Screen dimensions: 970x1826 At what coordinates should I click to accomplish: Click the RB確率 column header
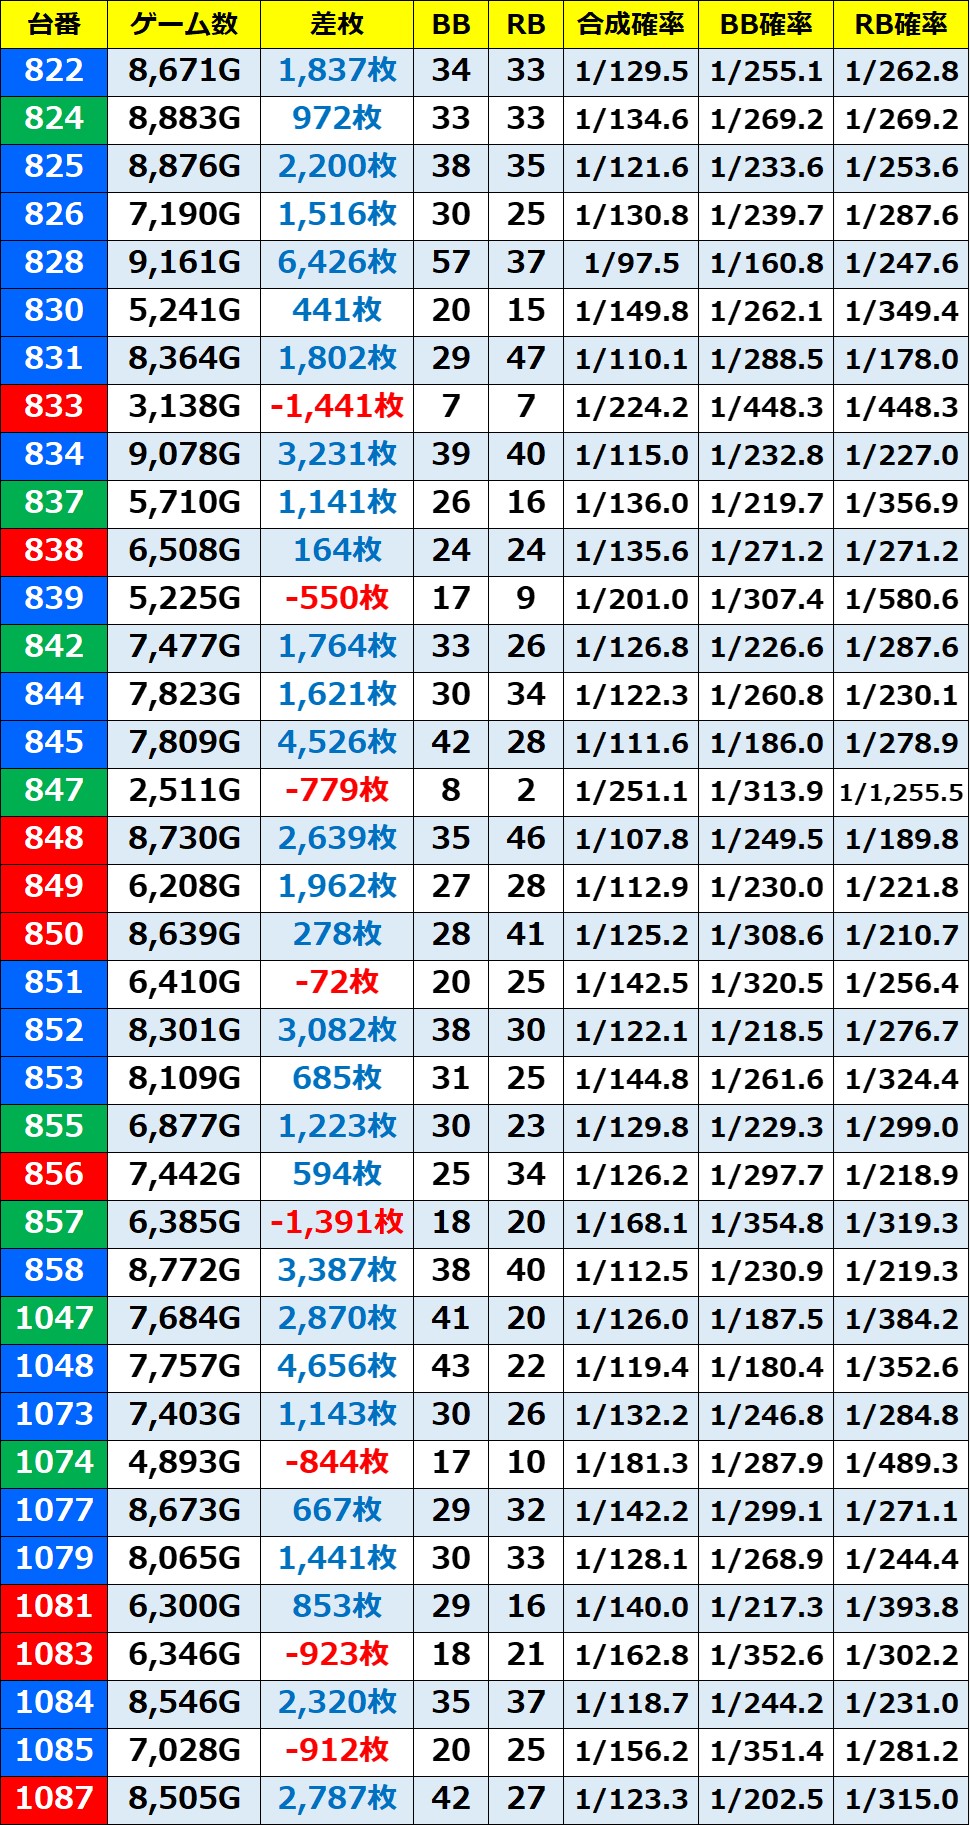pyautogui.click(x=901, y=24)
